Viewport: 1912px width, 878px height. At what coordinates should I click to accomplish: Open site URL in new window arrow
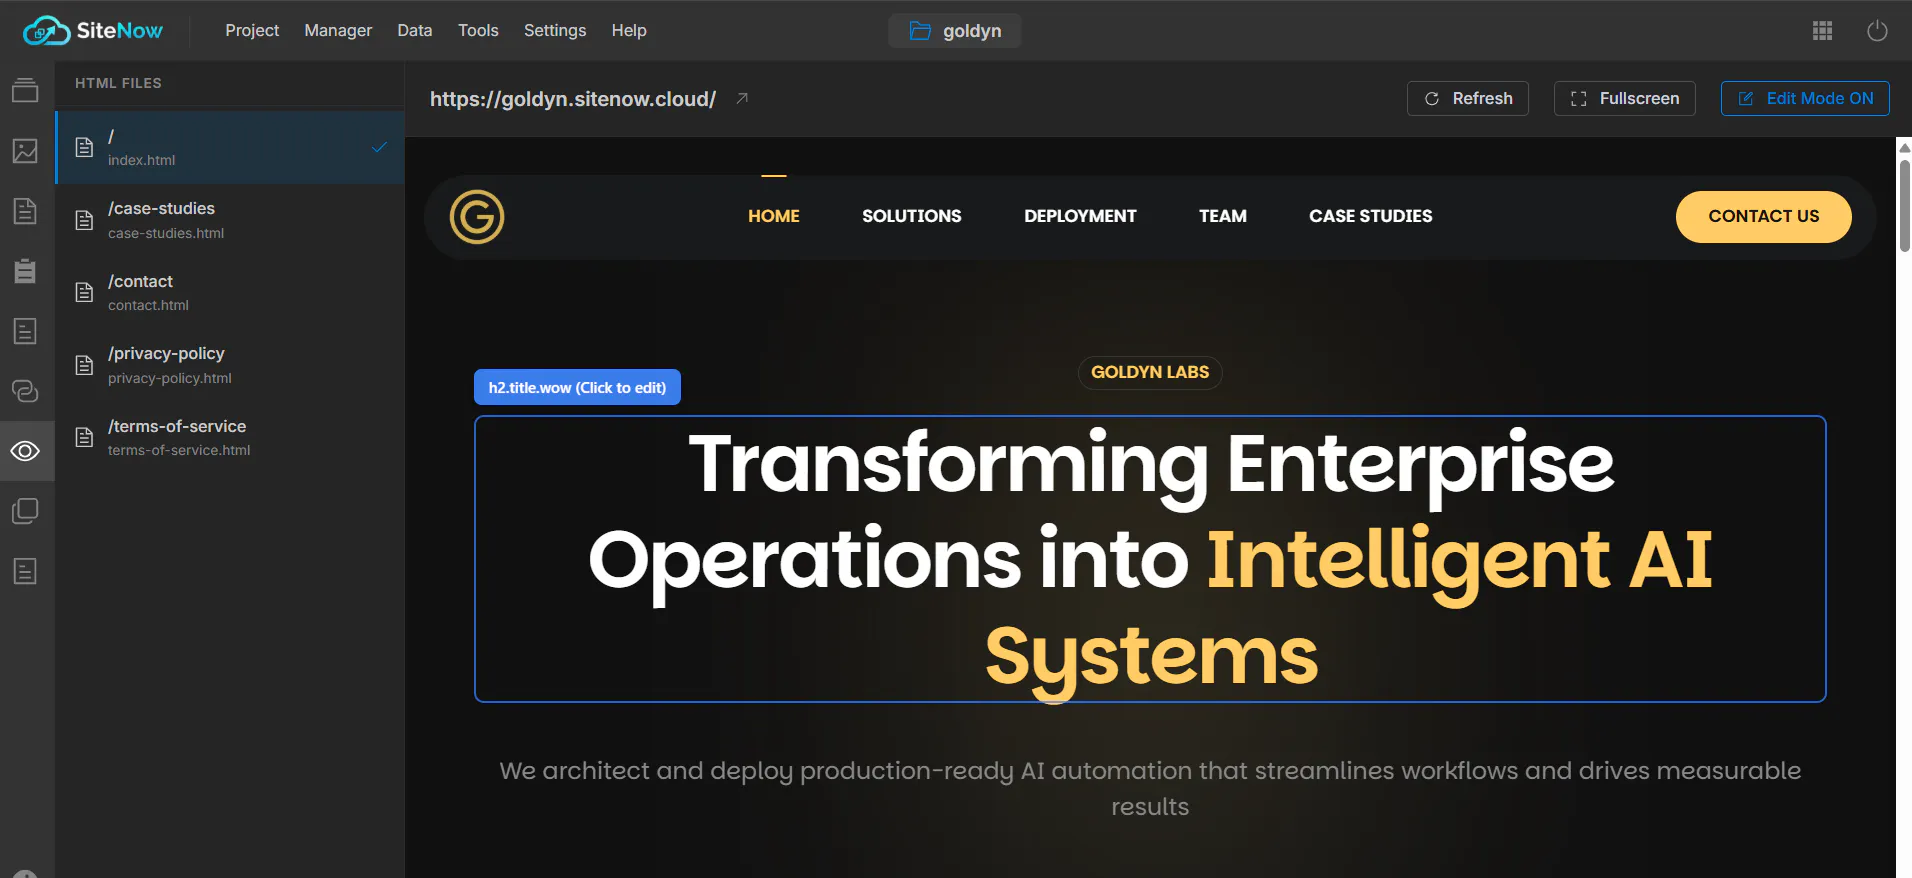pos(742,98)
